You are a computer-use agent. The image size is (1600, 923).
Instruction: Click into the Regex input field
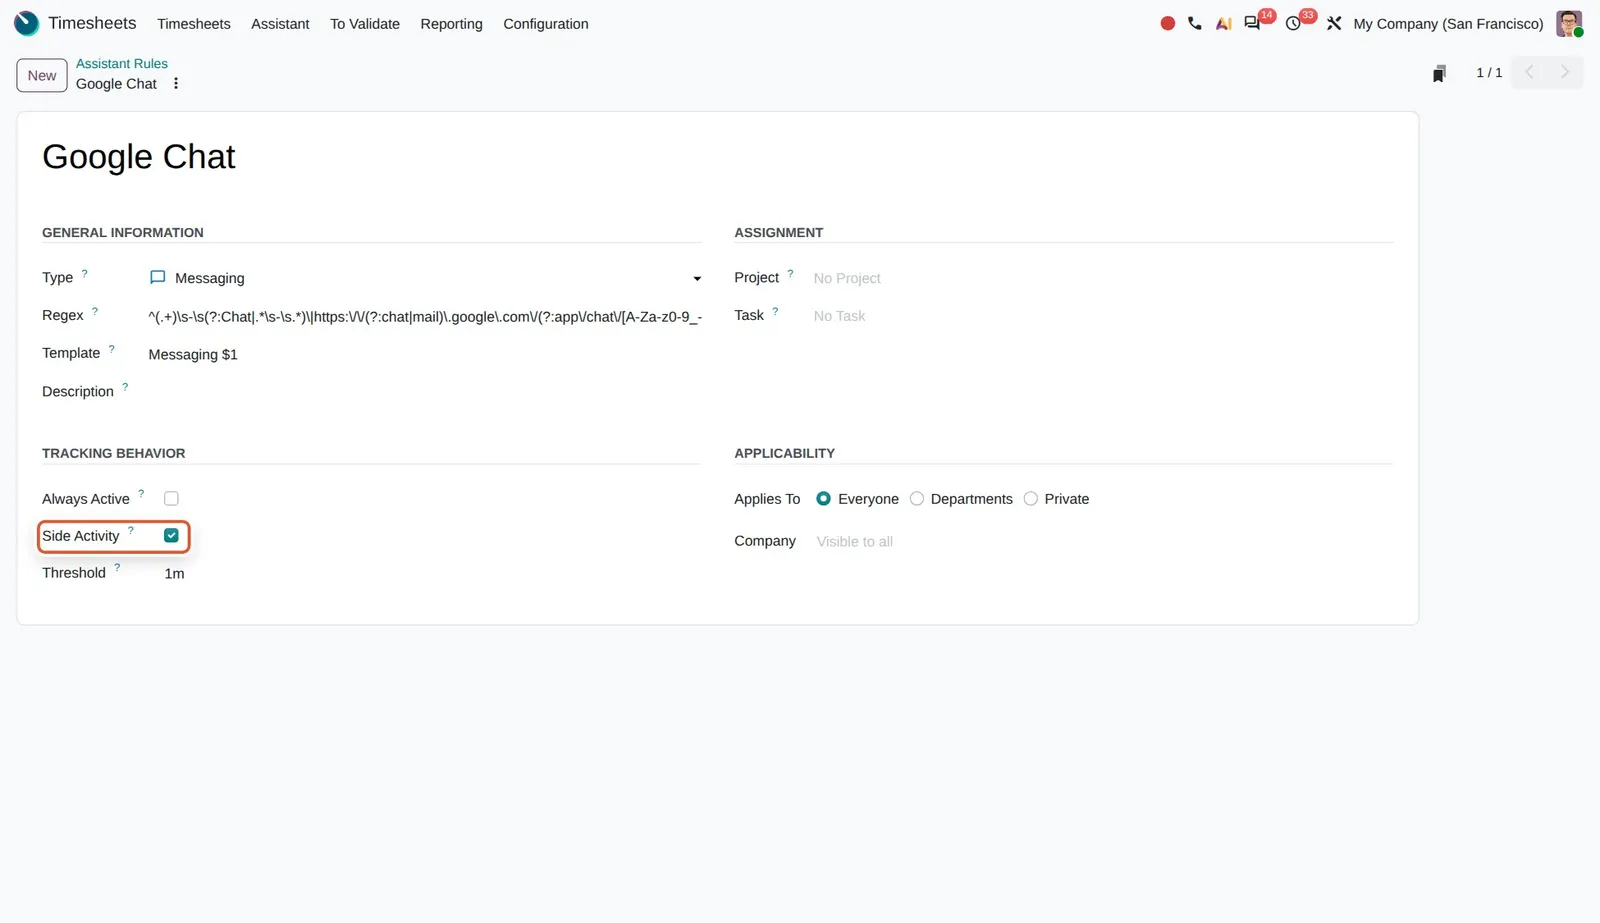tap(425, 316)
